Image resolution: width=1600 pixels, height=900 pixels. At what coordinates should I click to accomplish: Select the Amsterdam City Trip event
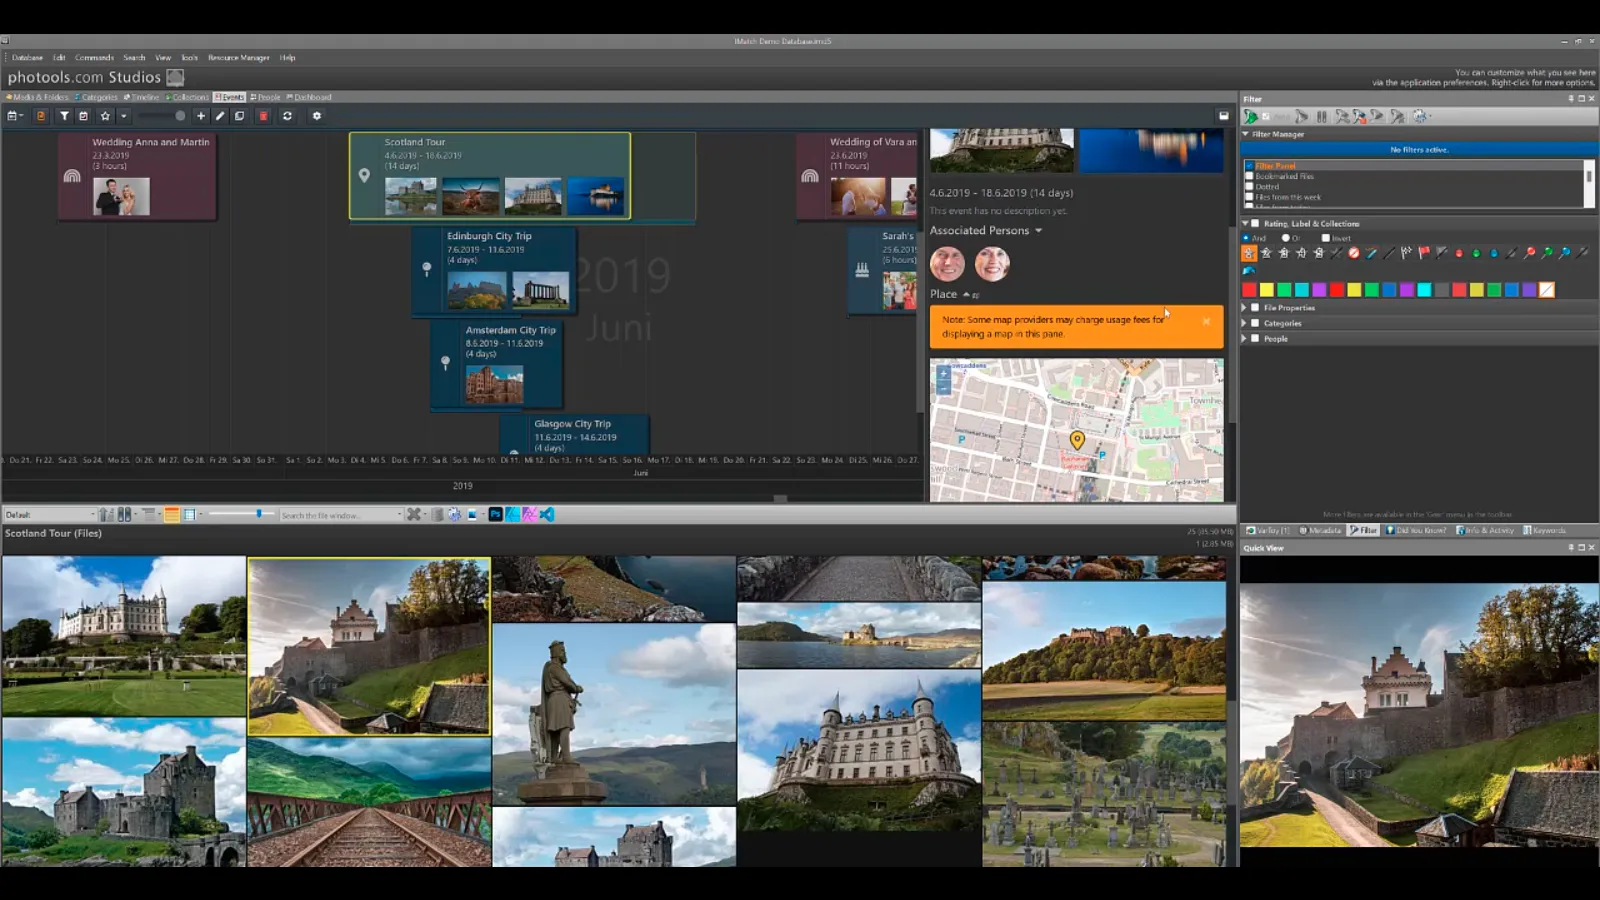[497, 364]
